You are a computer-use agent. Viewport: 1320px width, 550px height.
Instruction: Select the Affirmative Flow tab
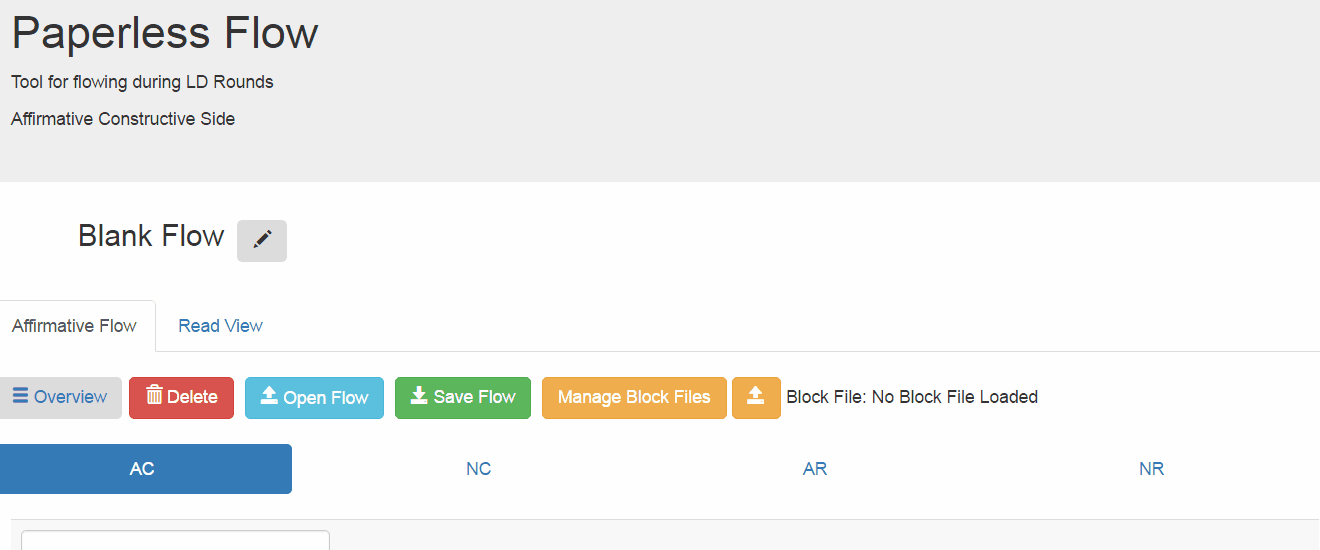(75, 326)
